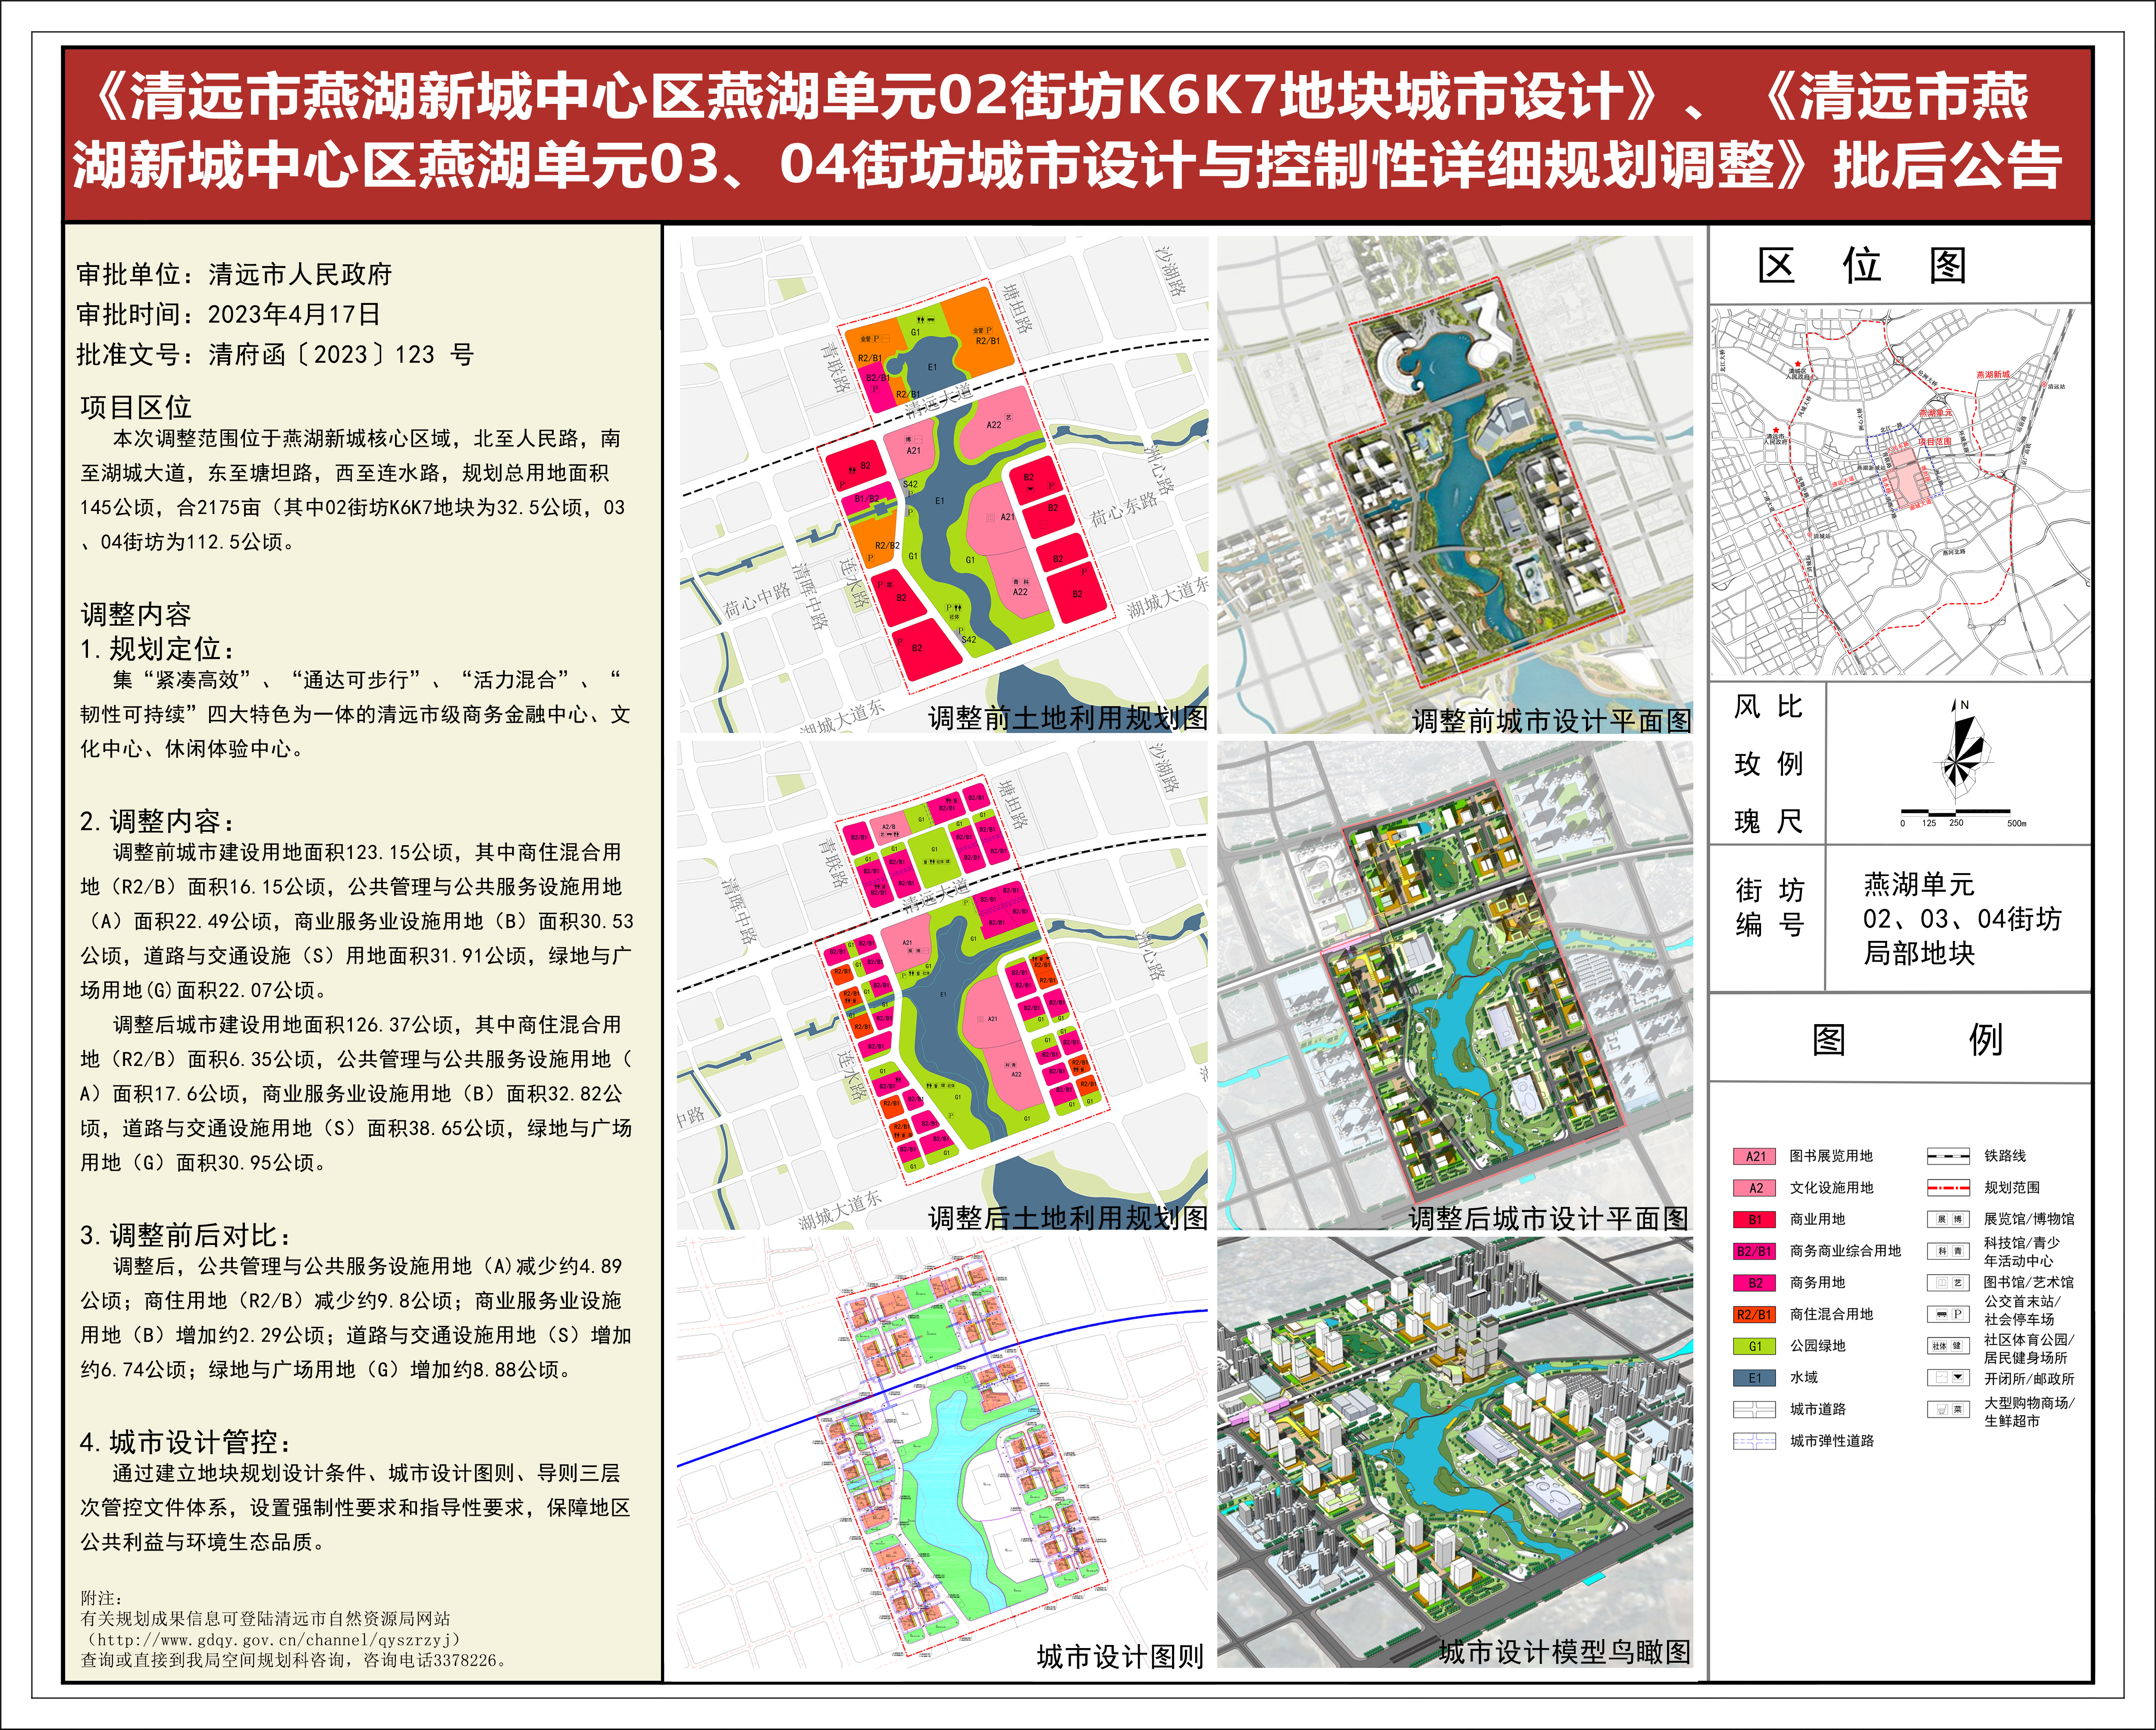
Task: Click the 区位图 panel title
Action: [x=1862, y=266]
